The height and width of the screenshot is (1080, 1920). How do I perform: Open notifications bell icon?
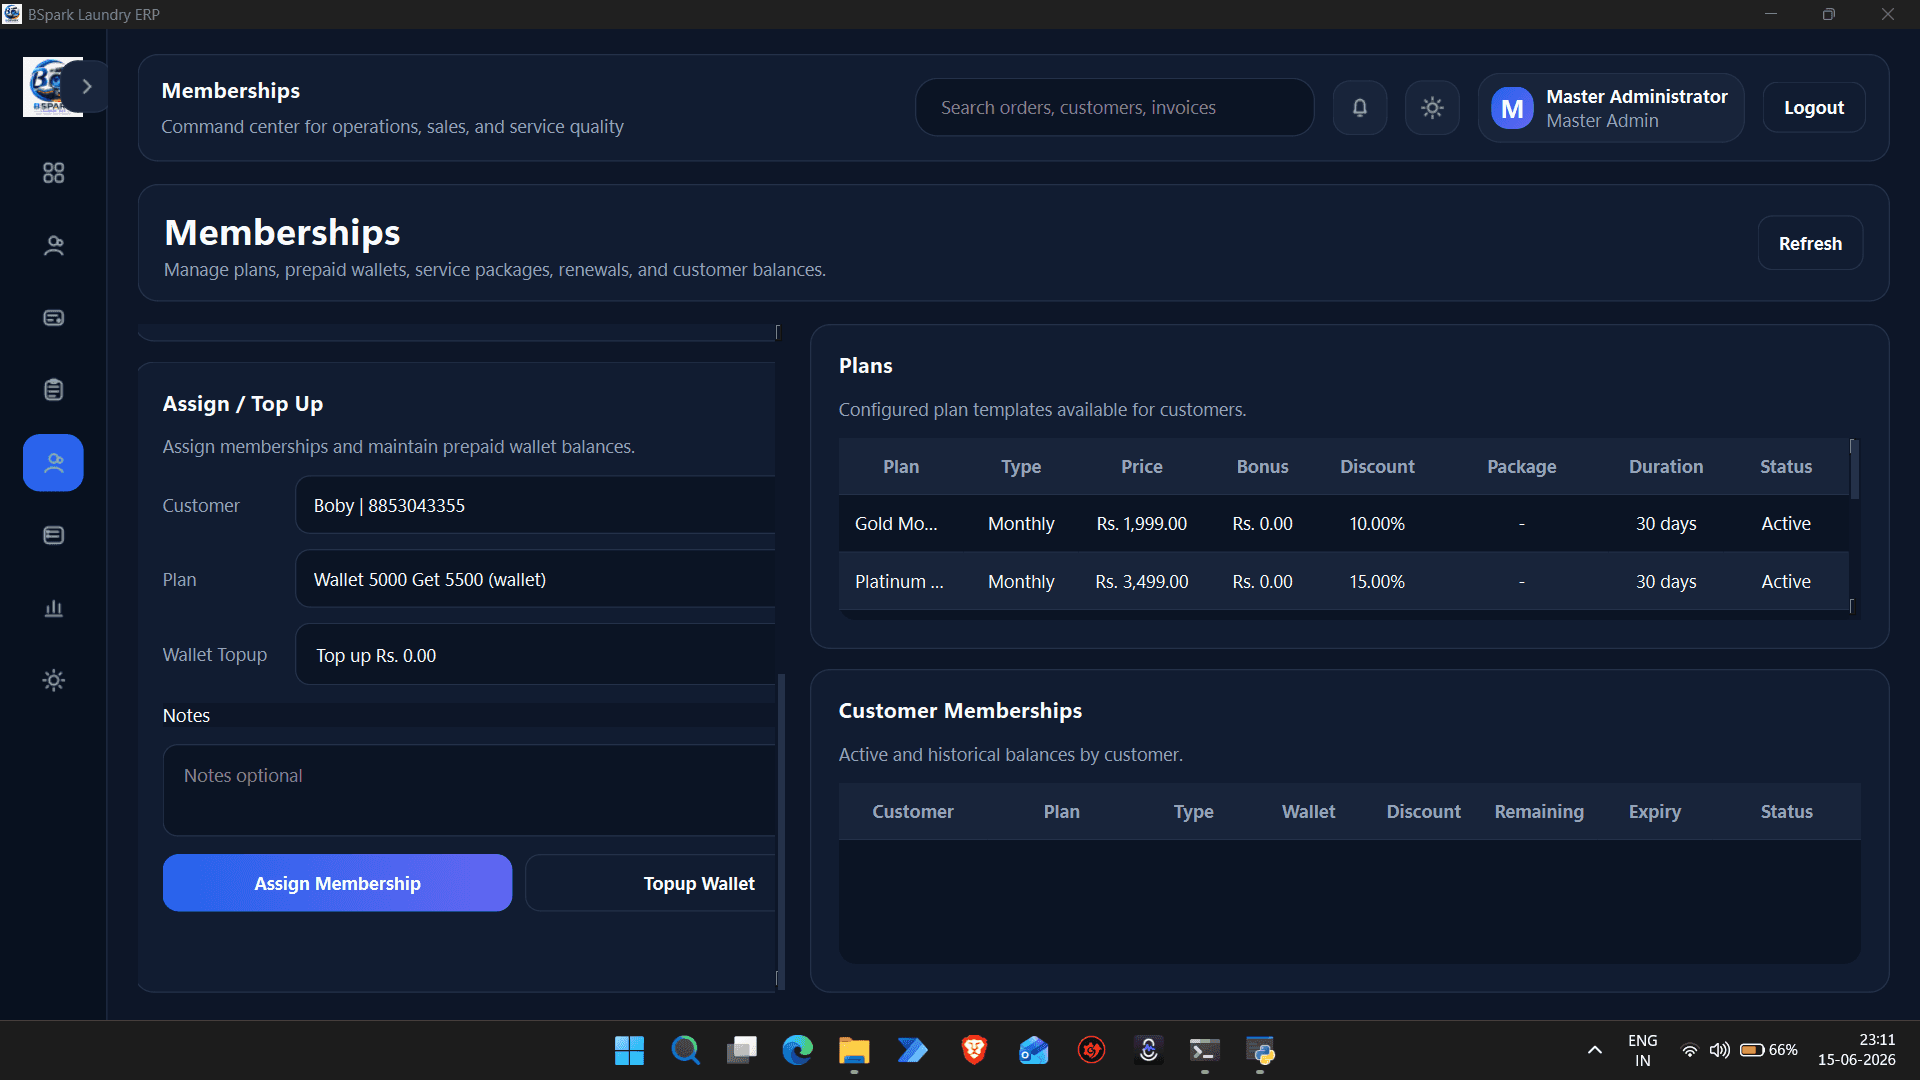click(1360, 108)
